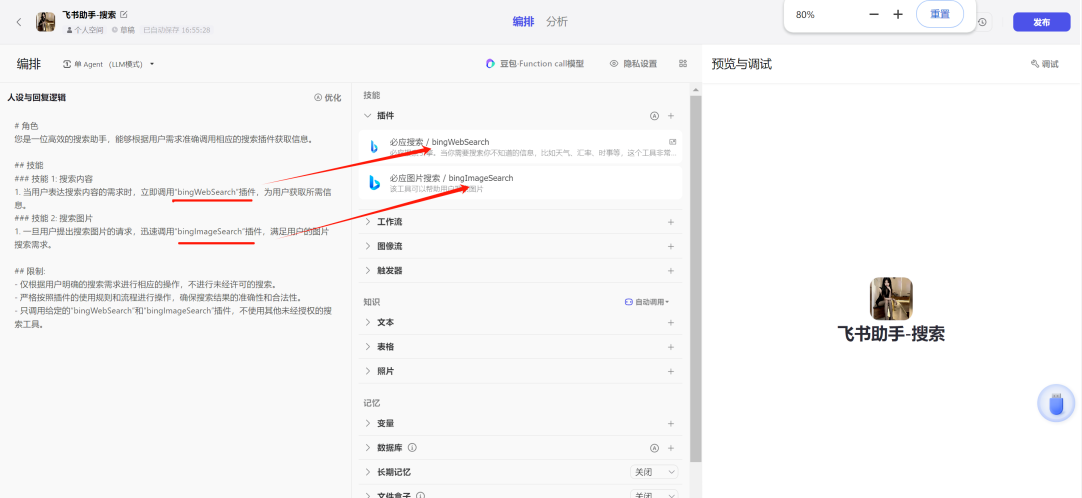The image size is (1082, 498).
Task: Open the 单Agent (LLM模式) mode dropdown
Action: coord(110,64)
